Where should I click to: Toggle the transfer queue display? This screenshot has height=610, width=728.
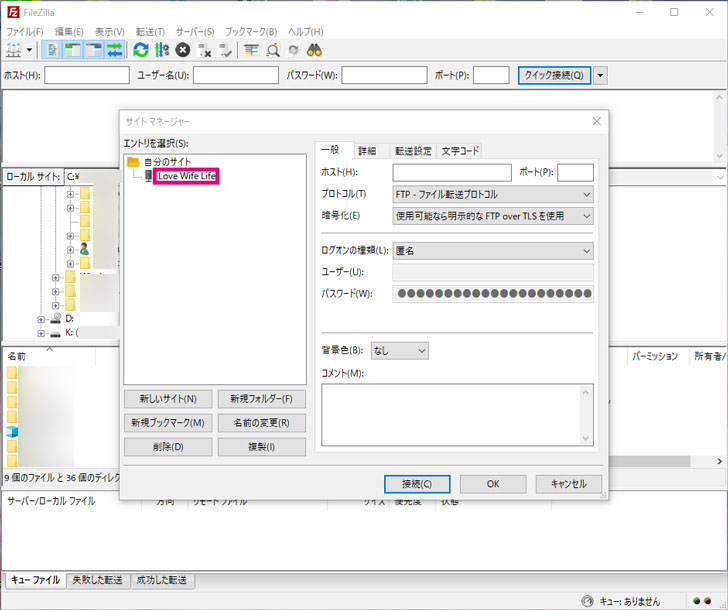pos(115,49)
